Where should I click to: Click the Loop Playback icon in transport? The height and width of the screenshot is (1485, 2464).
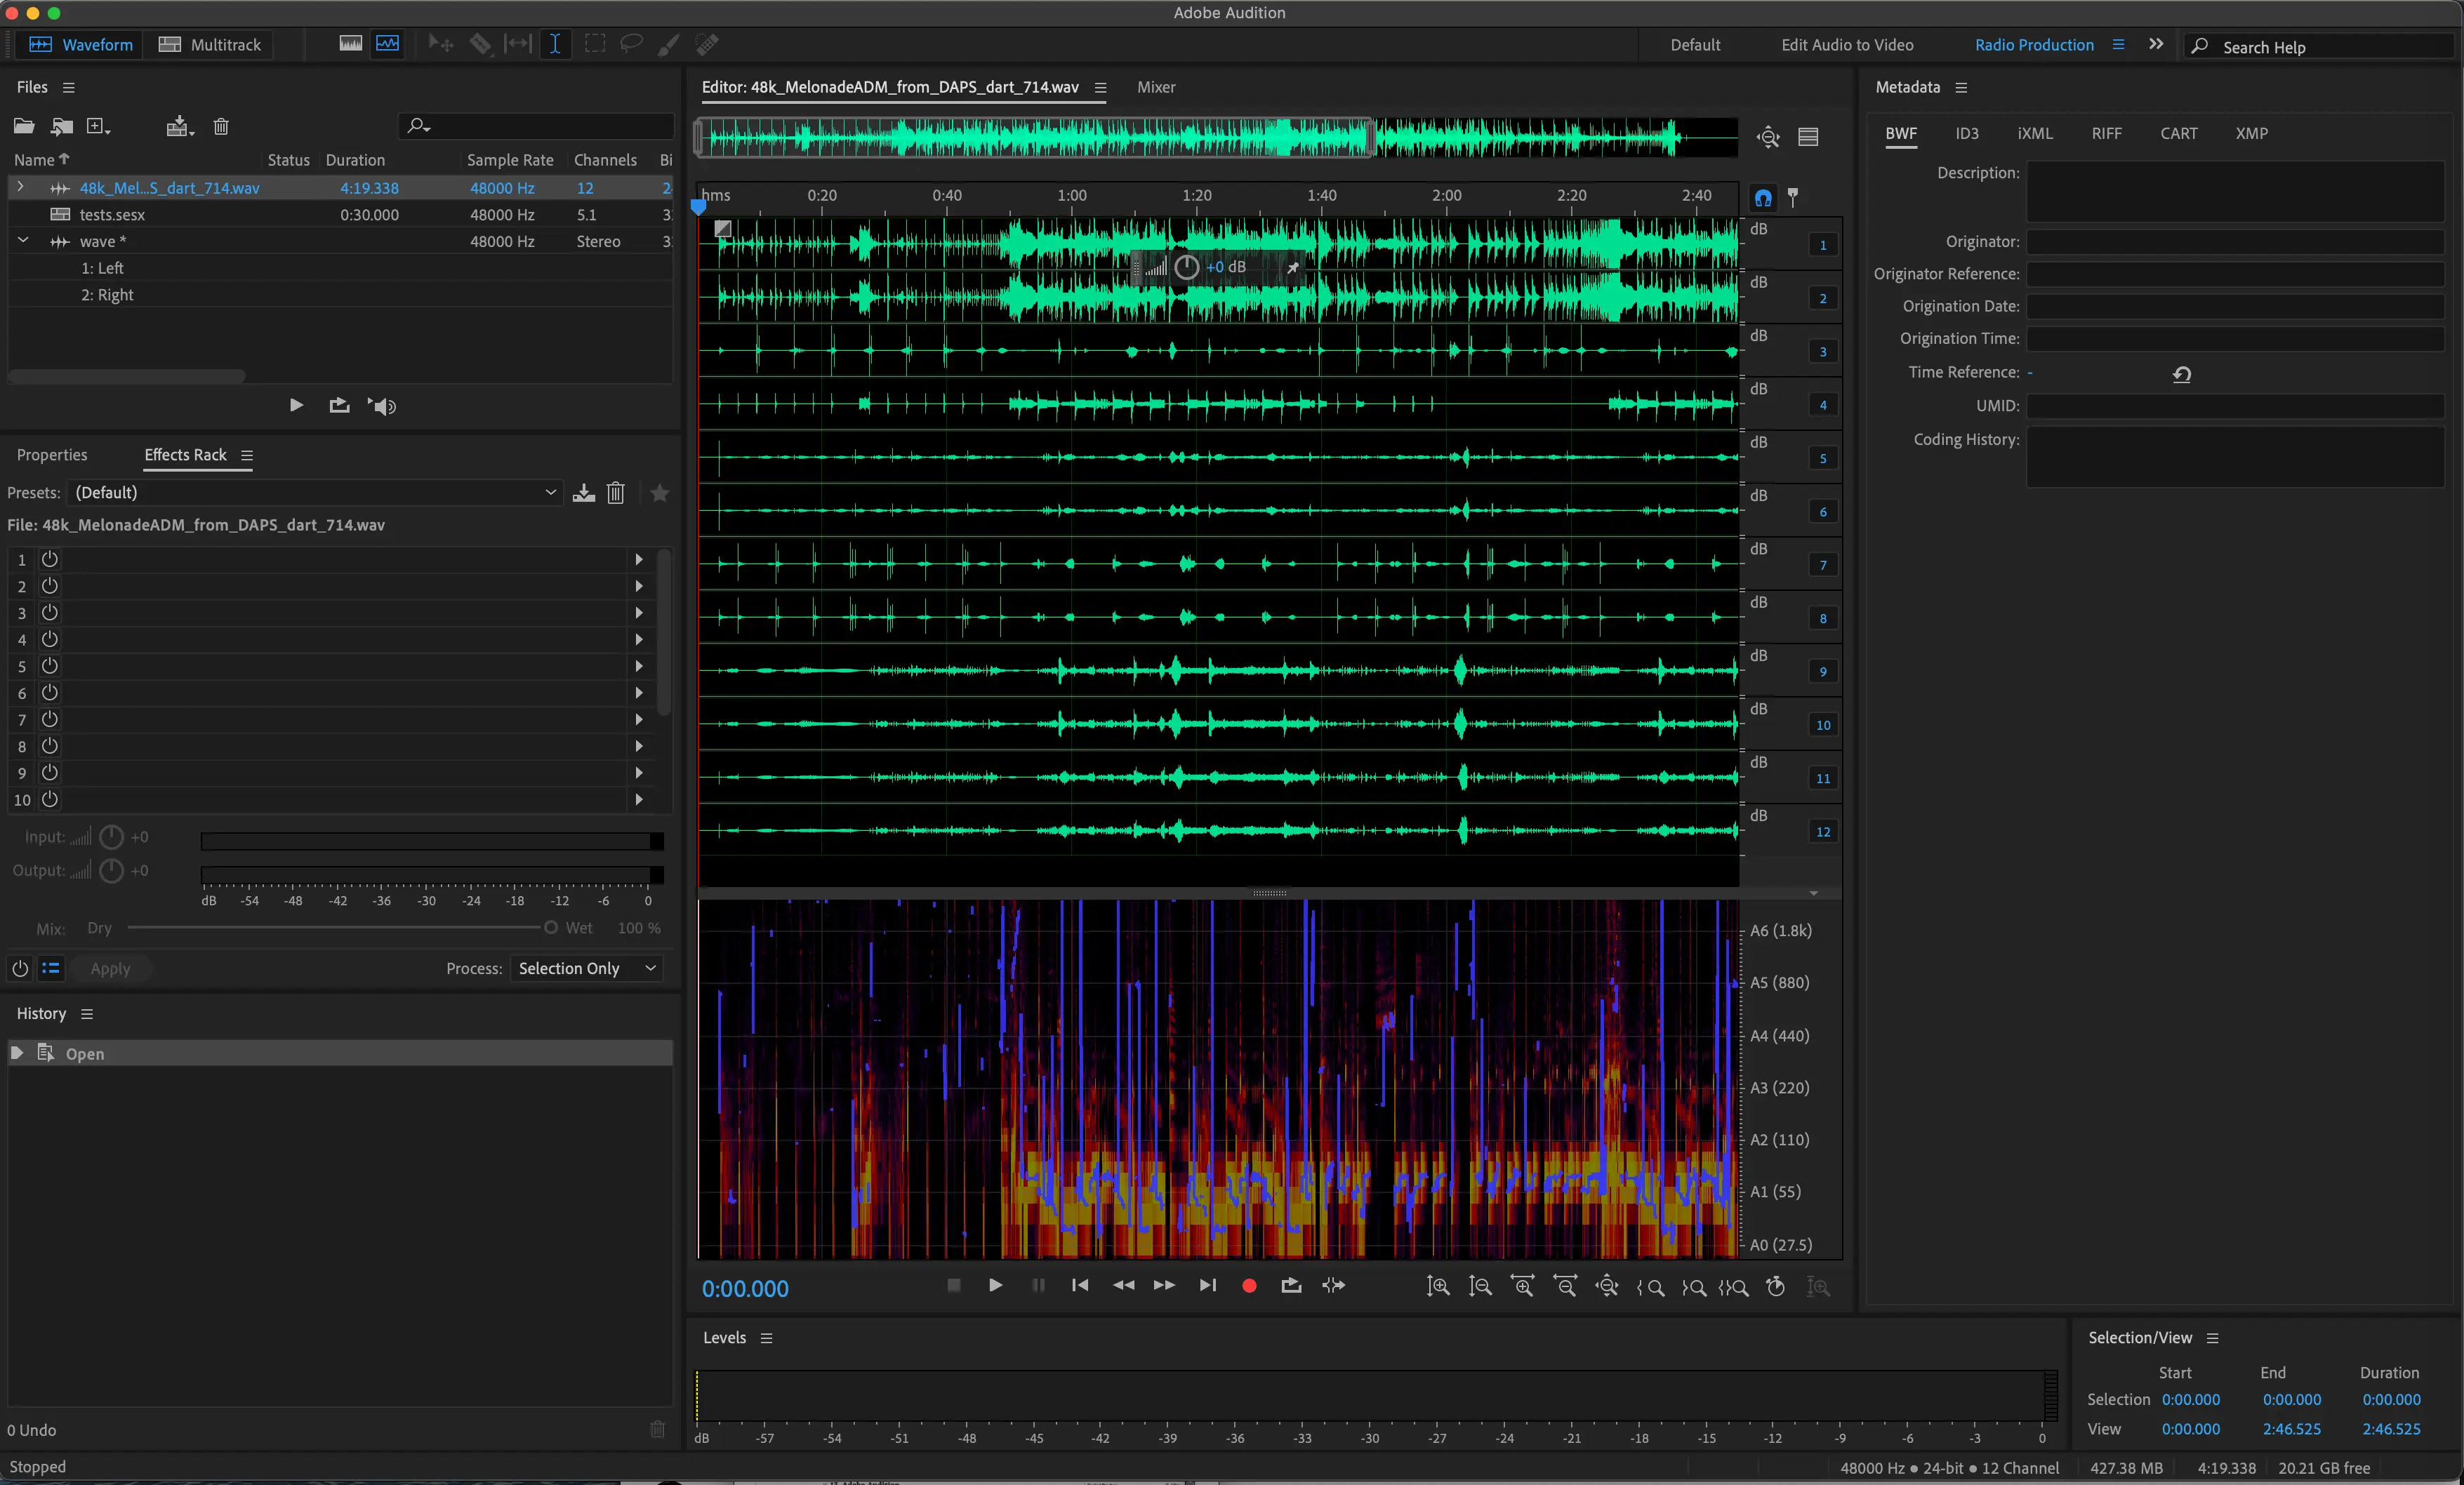(1291, 1286)
